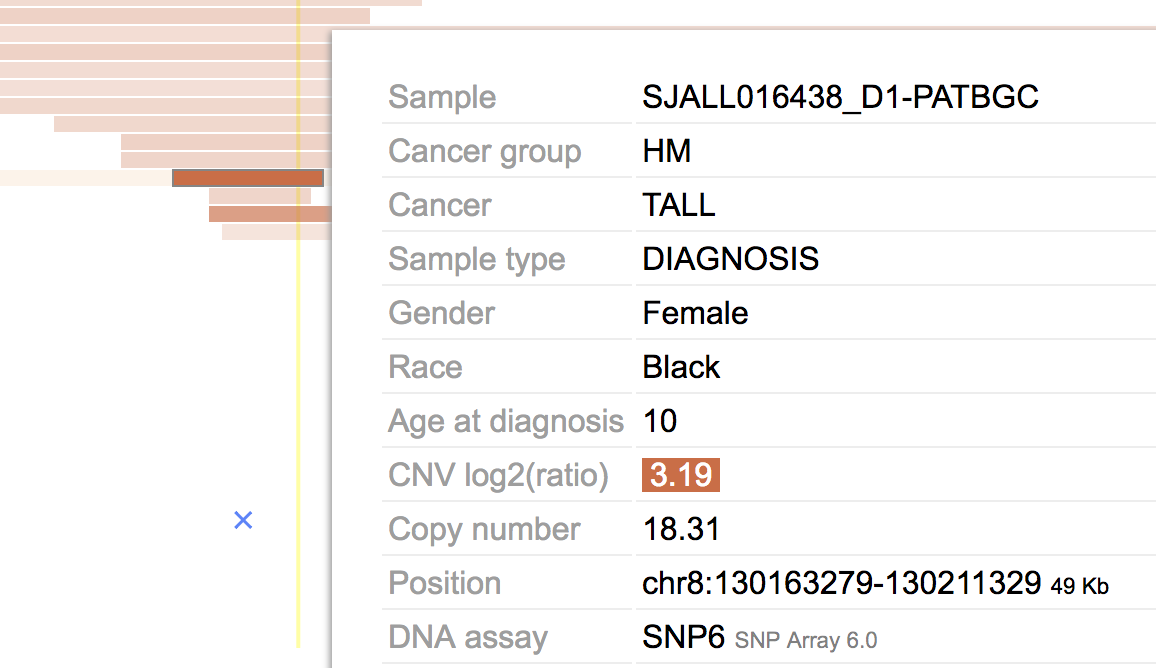Click the short light segment just below dark bar
Image resolution: width=1156 pixels, height=668 pixels.
click(260, 196)
